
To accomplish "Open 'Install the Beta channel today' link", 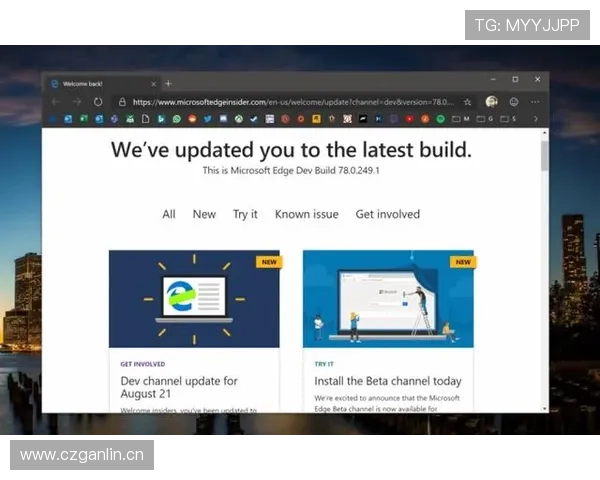I will click(388, 381).
